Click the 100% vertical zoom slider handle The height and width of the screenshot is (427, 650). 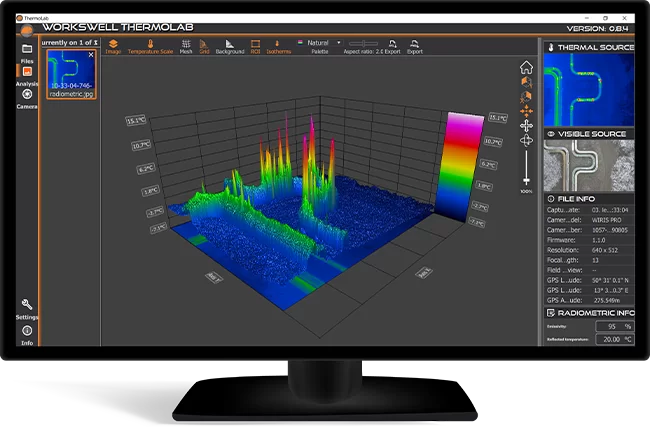(526, 181)
